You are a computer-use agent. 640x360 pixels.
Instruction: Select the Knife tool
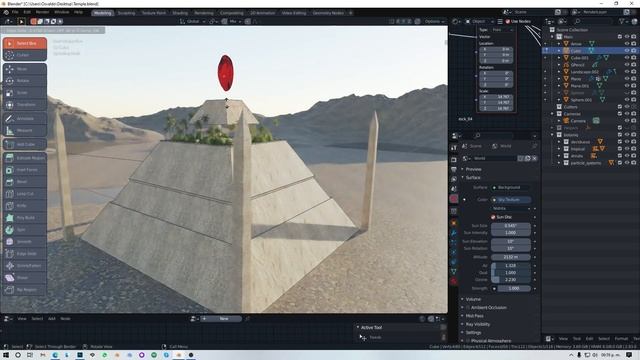coord(24,206)
